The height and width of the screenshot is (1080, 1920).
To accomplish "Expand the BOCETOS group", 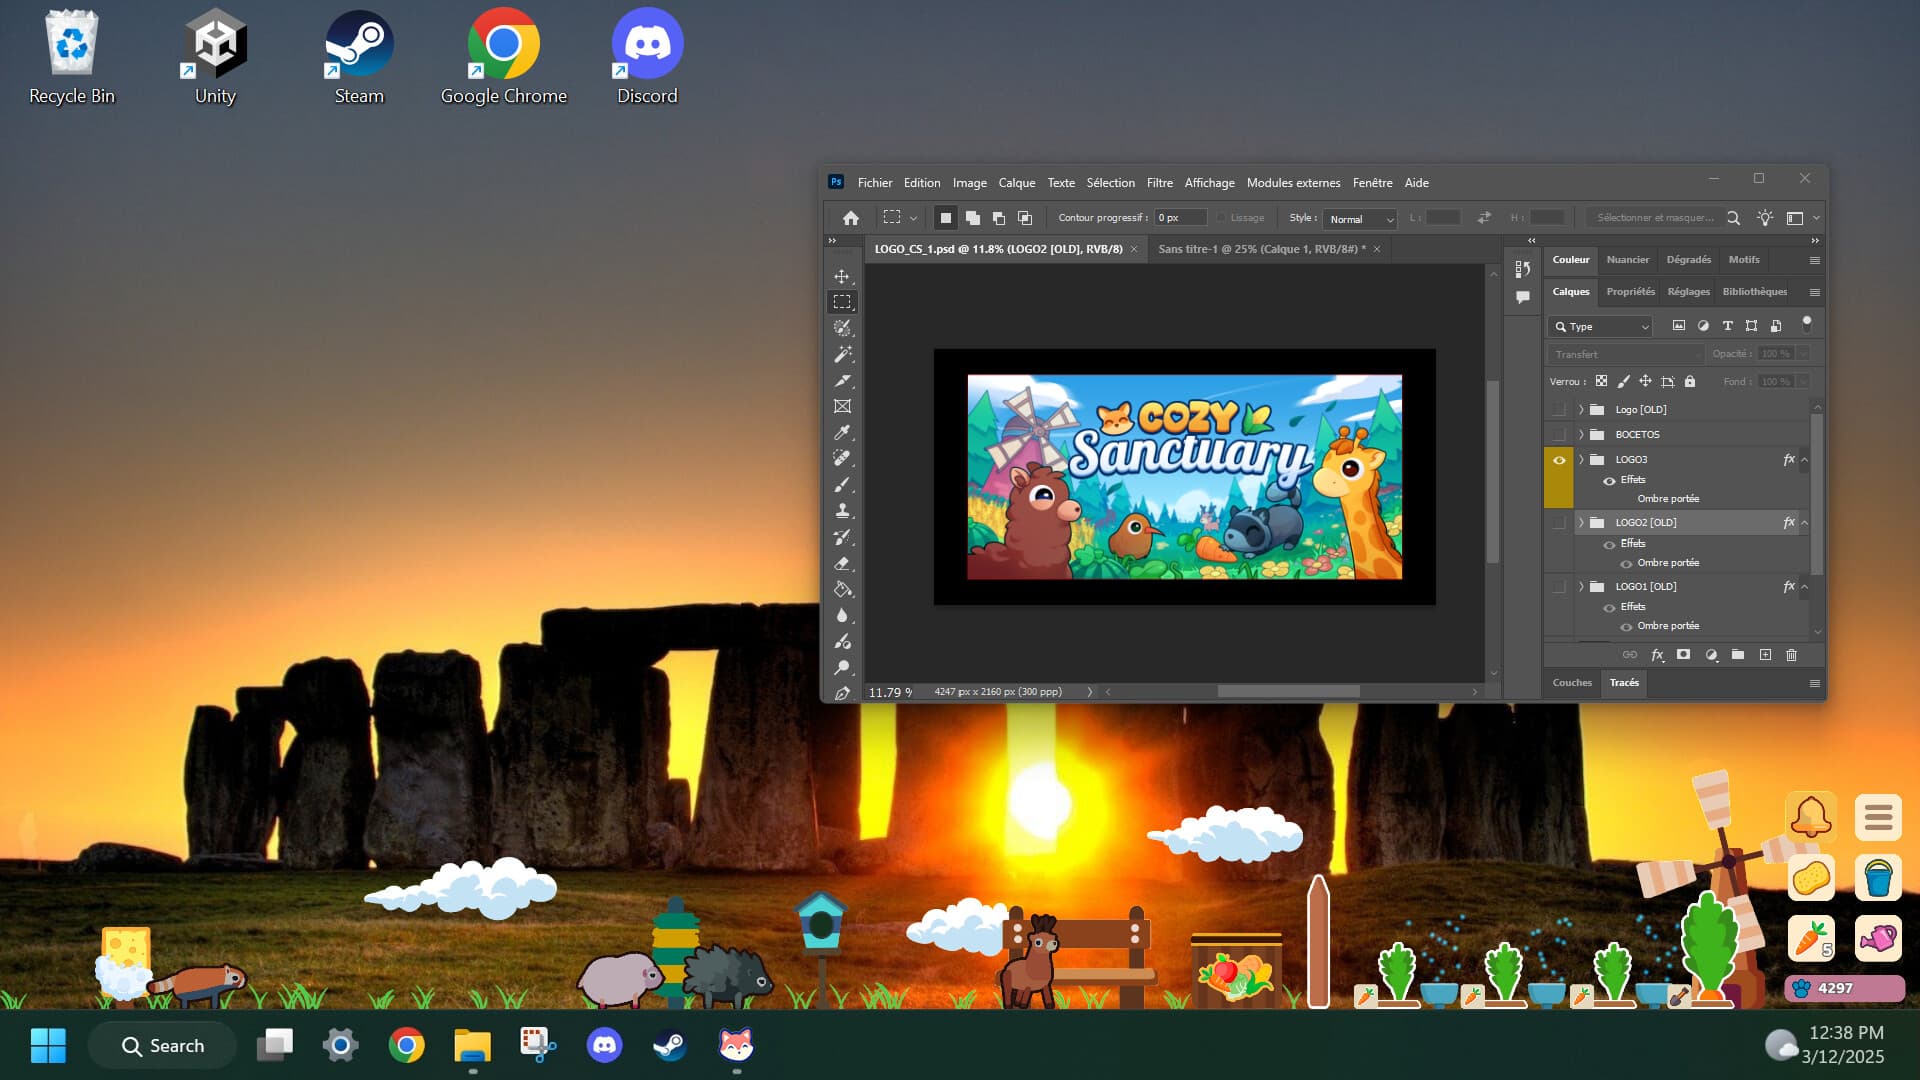I will tap(1581, 434).
